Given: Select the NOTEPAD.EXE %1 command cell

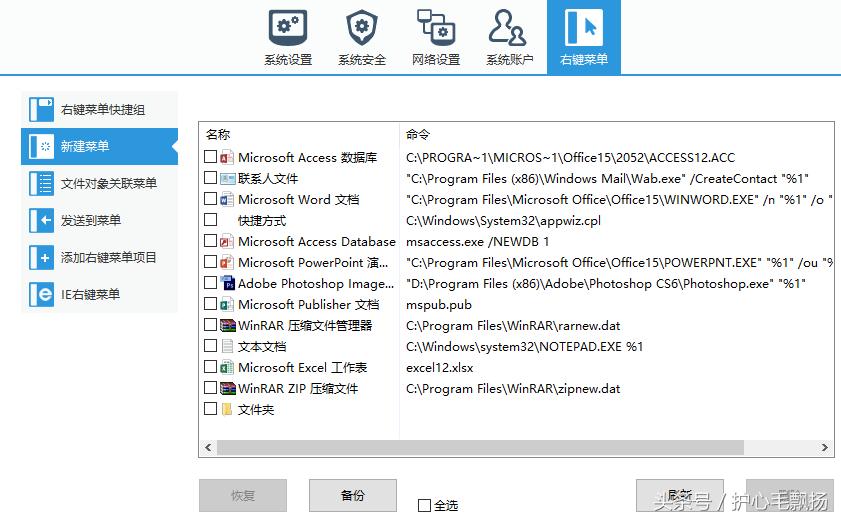Looking at the screenshot, I should [x=524, y=347].
